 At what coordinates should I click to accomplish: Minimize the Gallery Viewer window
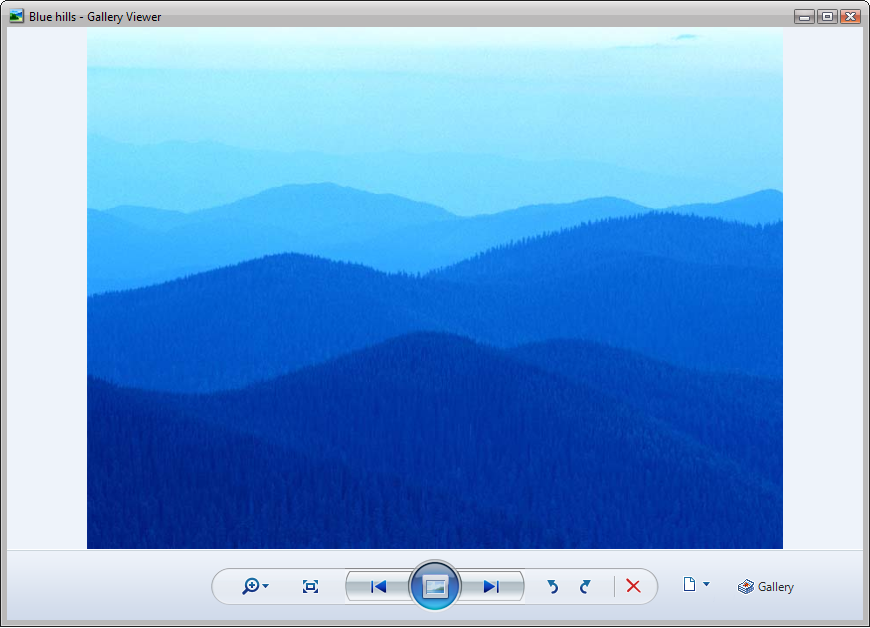click(x=804, y=17)
